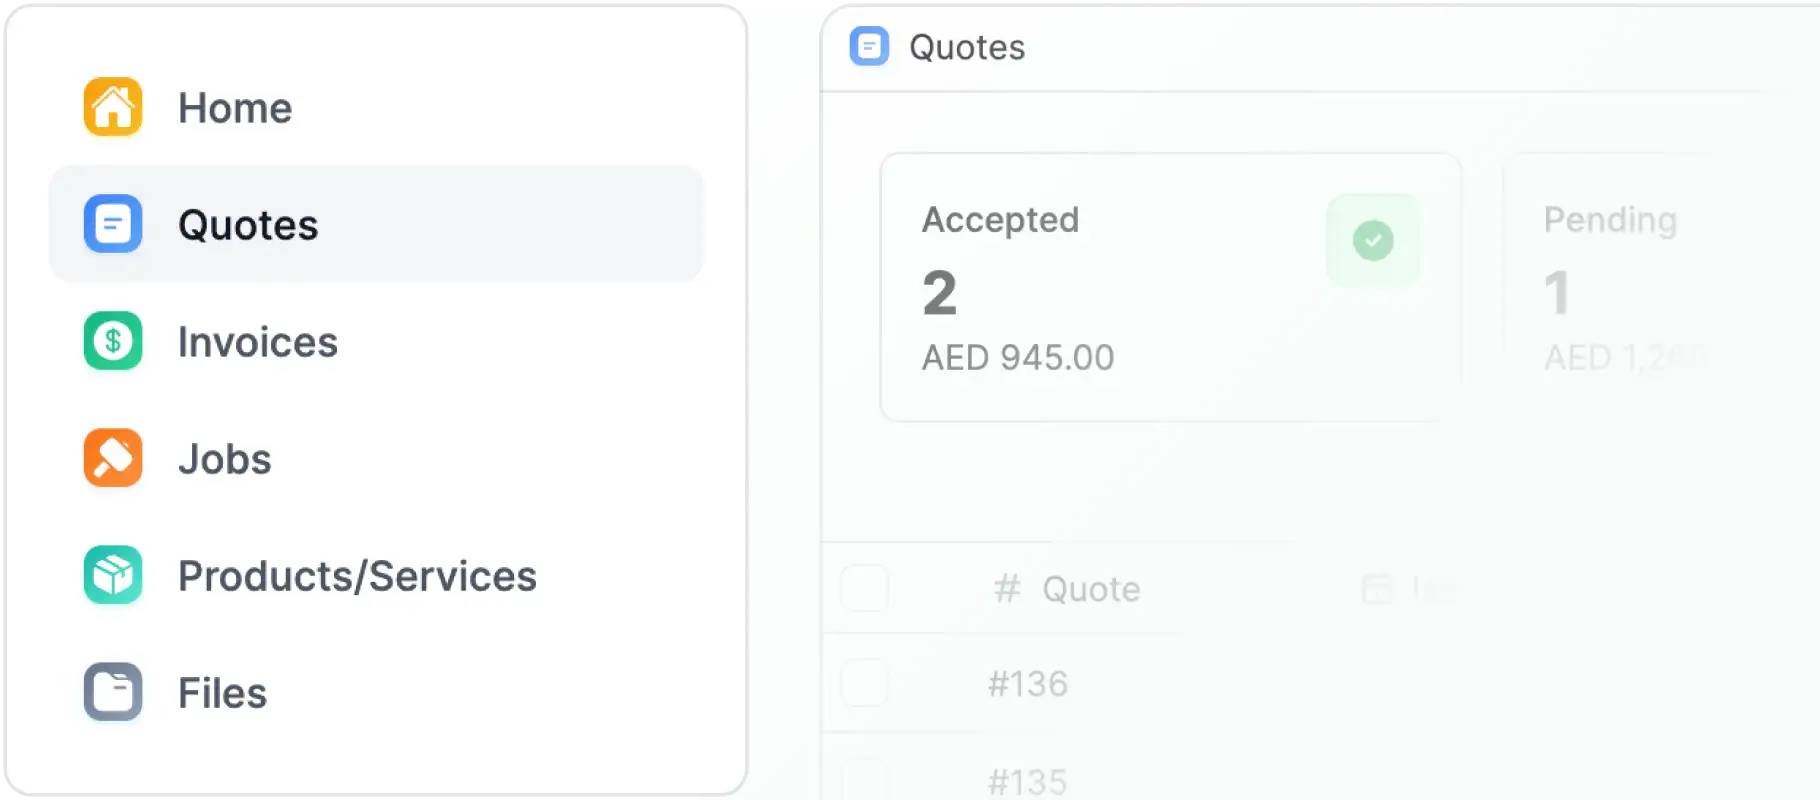This screenshot has height=800, width=1820.
Task: Click the Quote column header text
Action: (1091, 589)
